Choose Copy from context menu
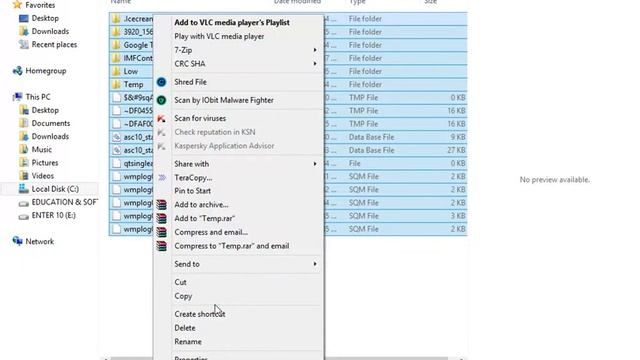640x360 pixels. 183,296
